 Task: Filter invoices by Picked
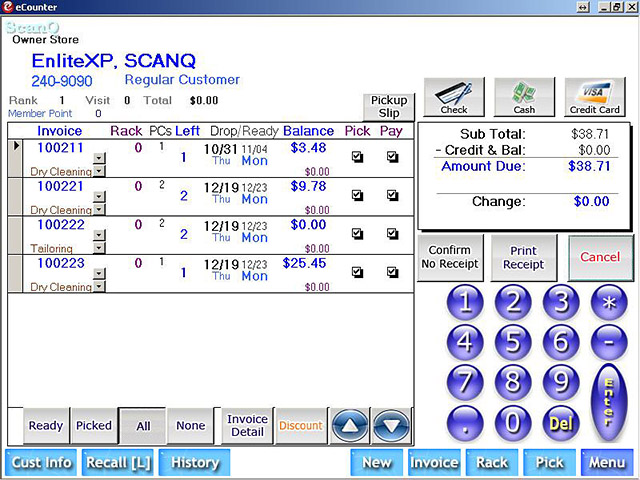(94, 426)
